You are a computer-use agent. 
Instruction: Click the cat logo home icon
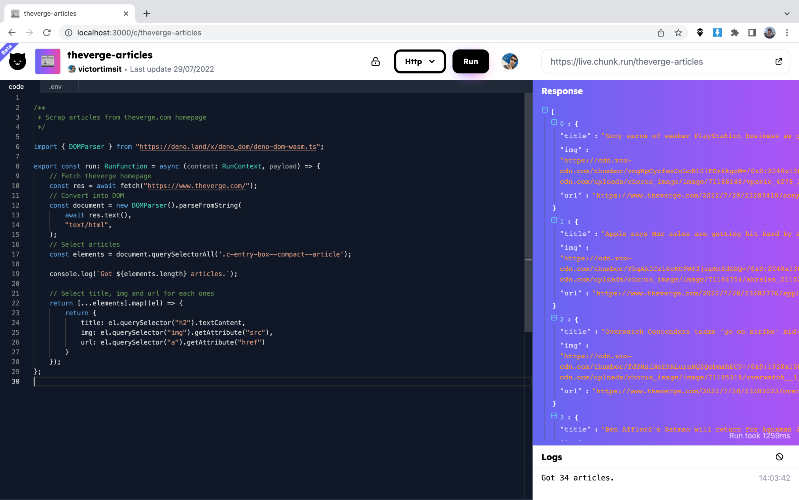coord(17,62)
